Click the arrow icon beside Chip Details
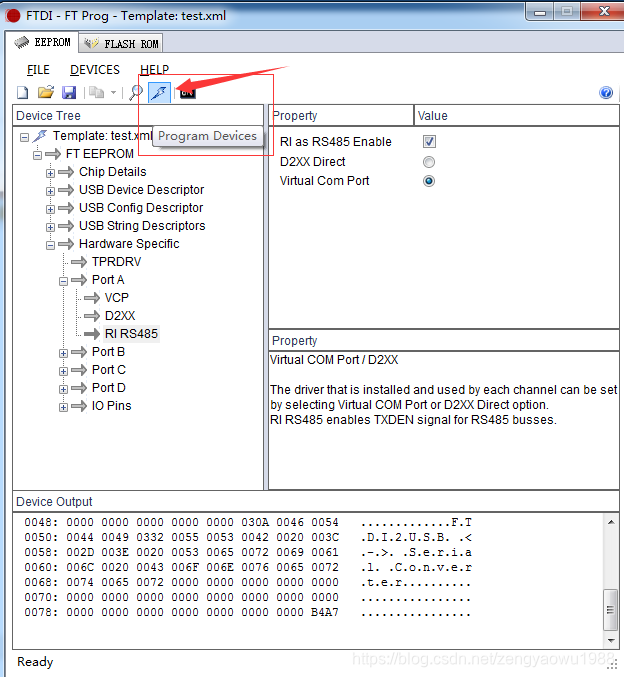The width and height of the screenshot is (624, 677). point(66,172)
